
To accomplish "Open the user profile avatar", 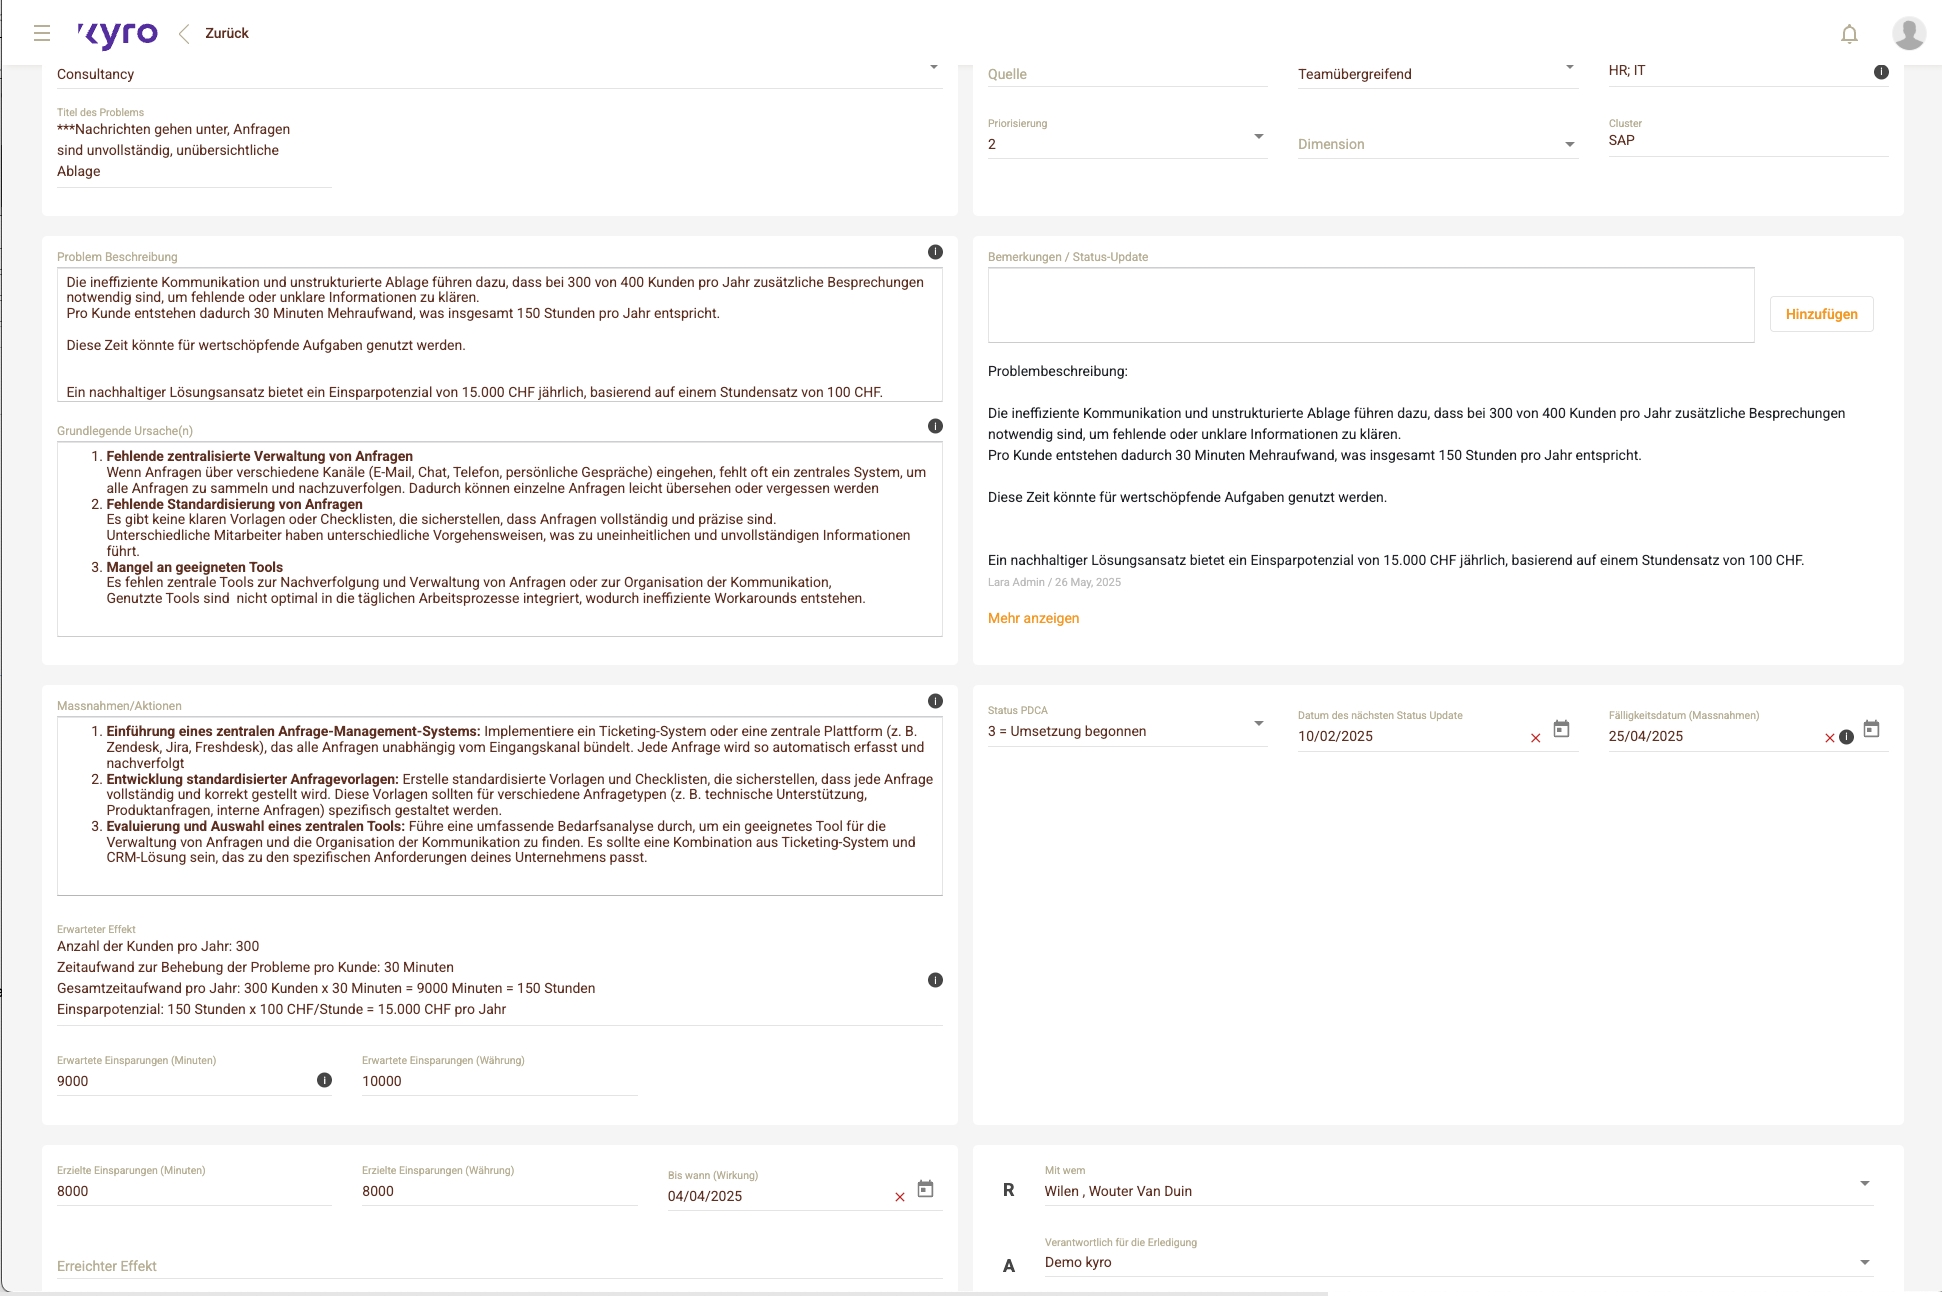I will 1908,33.
